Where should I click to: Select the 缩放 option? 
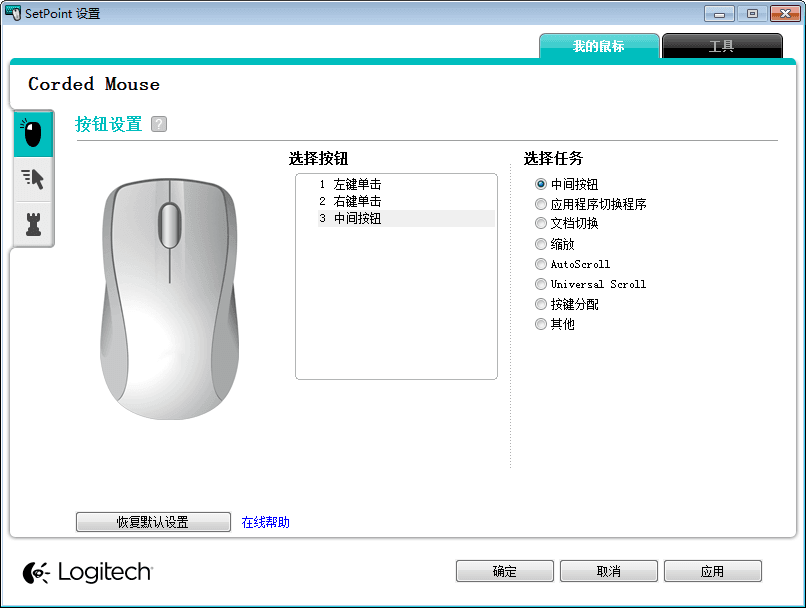(x=541, y=243)
